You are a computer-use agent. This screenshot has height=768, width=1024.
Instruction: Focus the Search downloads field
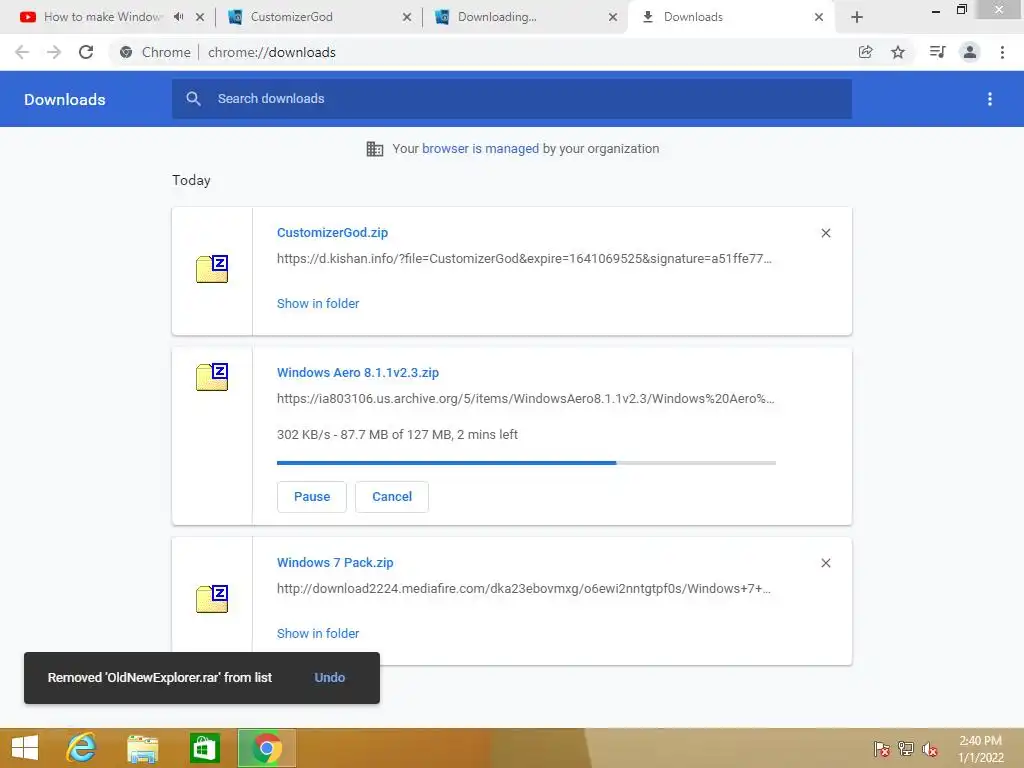pos(512,99)
